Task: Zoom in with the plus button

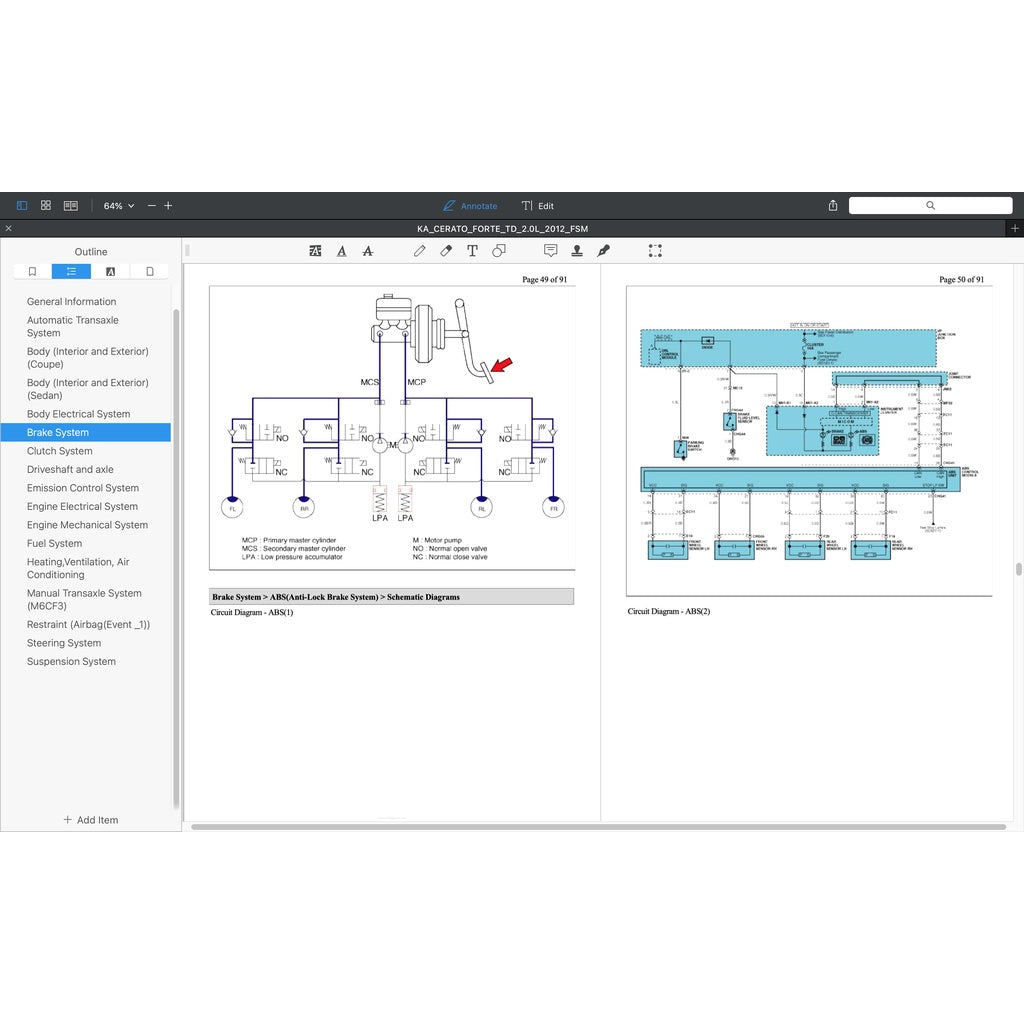Action: [168, 206]
